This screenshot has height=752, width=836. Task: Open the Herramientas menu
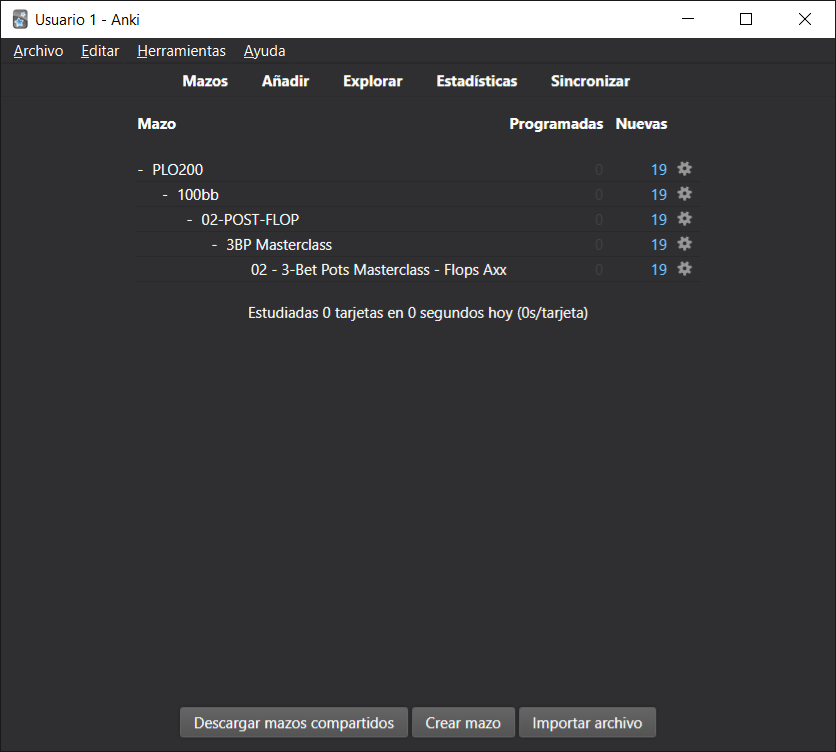coord(181,51)
